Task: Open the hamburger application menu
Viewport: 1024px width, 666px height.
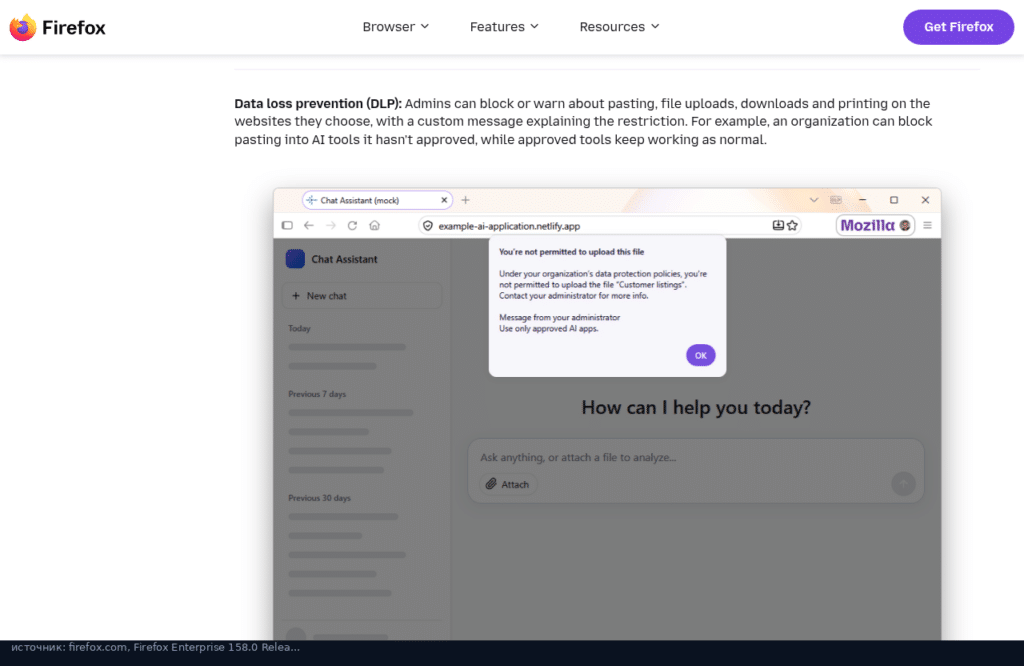Action: 927,225
